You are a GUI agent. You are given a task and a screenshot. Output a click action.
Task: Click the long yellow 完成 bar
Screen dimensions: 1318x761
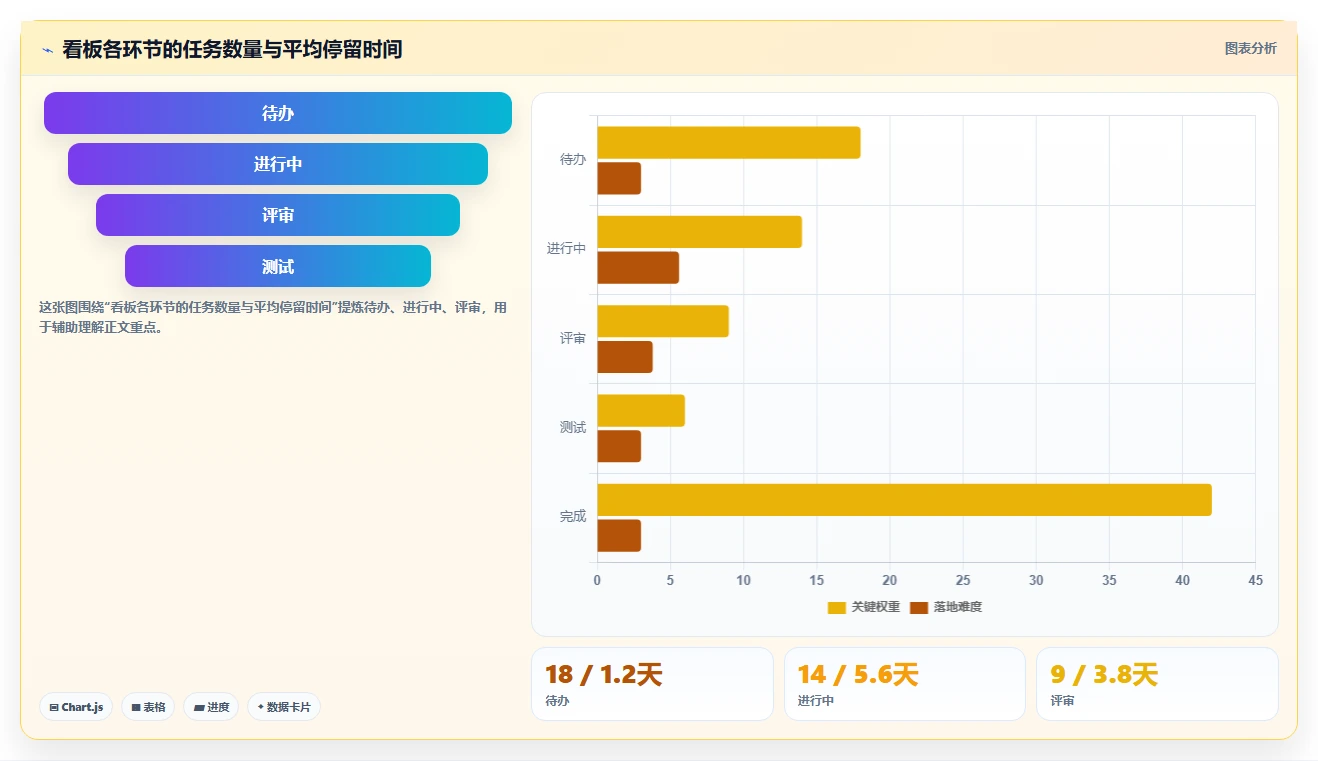coord(905,500)
